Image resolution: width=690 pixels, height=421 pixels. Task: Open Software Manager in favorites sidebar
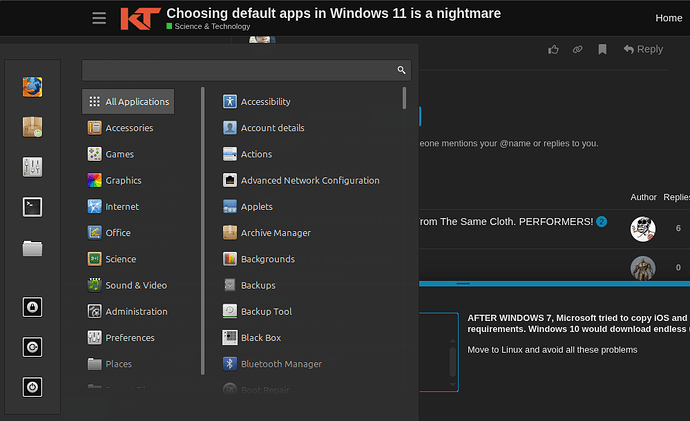[32, 126]
